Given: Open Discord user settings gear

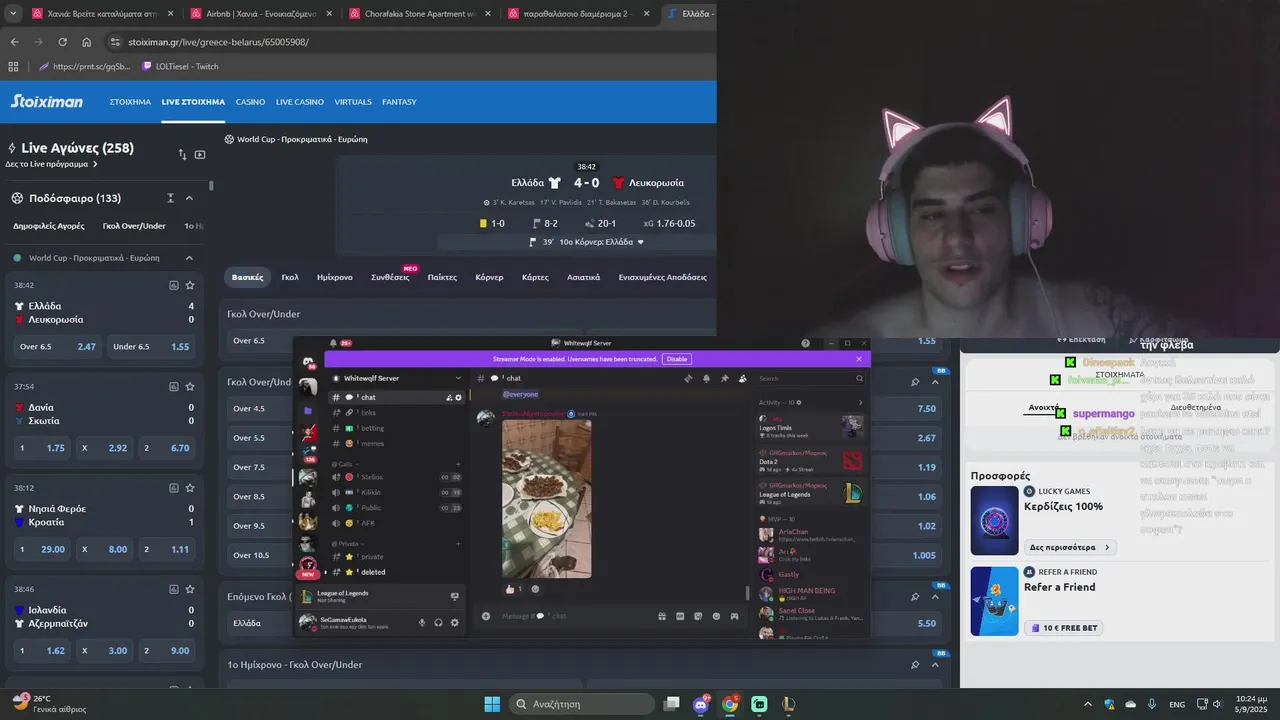Looking at the screenshot, I should pyautogui.click(x=455, y=622).
